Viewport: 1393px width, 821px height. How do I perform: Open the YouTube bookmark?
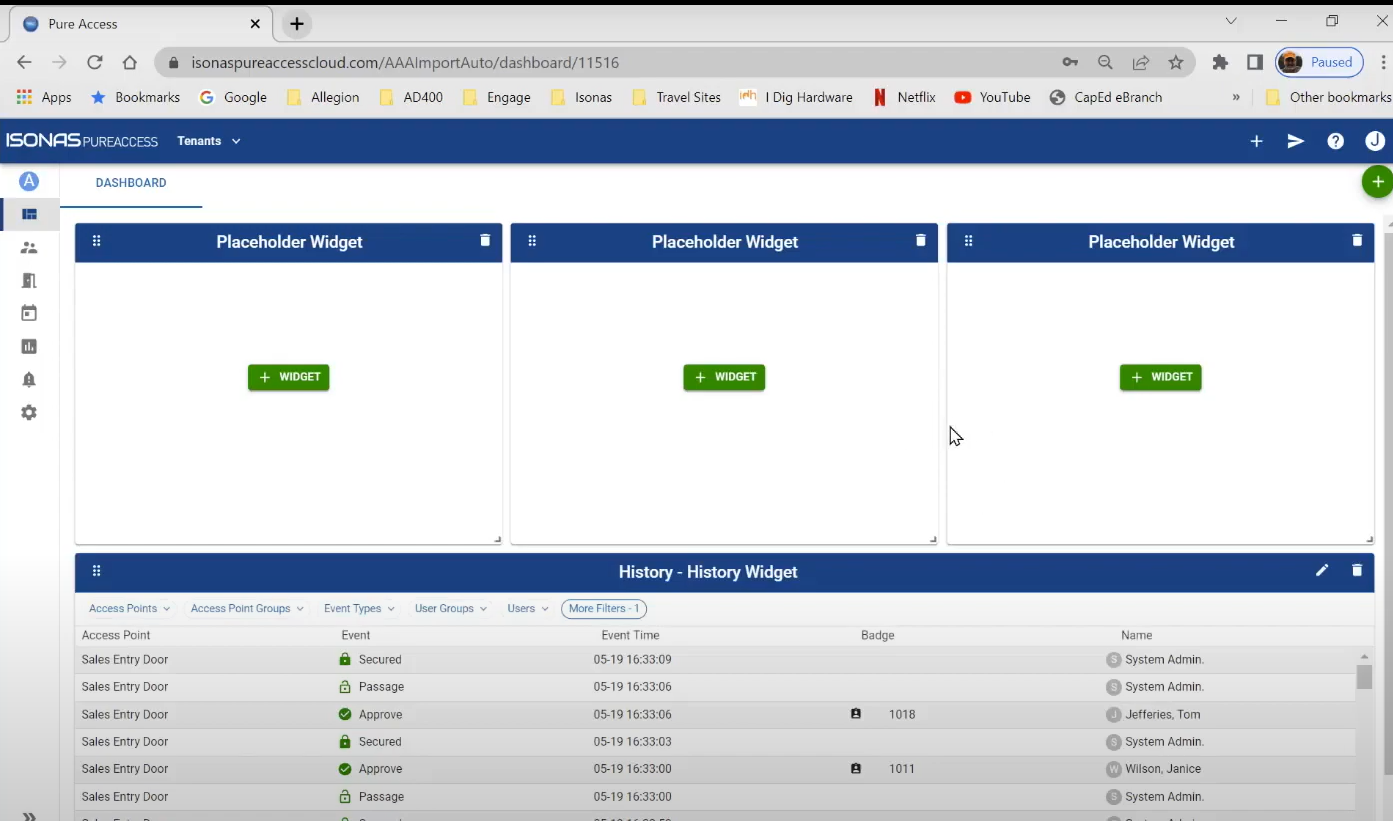coord(993,97)
